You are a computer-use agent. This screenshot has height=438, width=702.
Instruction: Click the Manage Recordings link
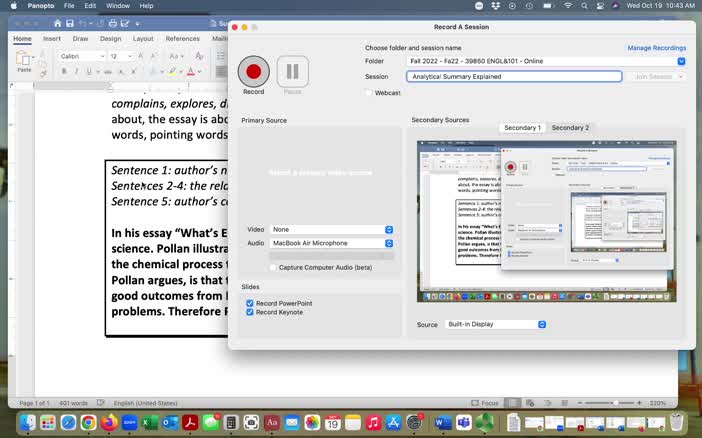[x=656, y=47]
